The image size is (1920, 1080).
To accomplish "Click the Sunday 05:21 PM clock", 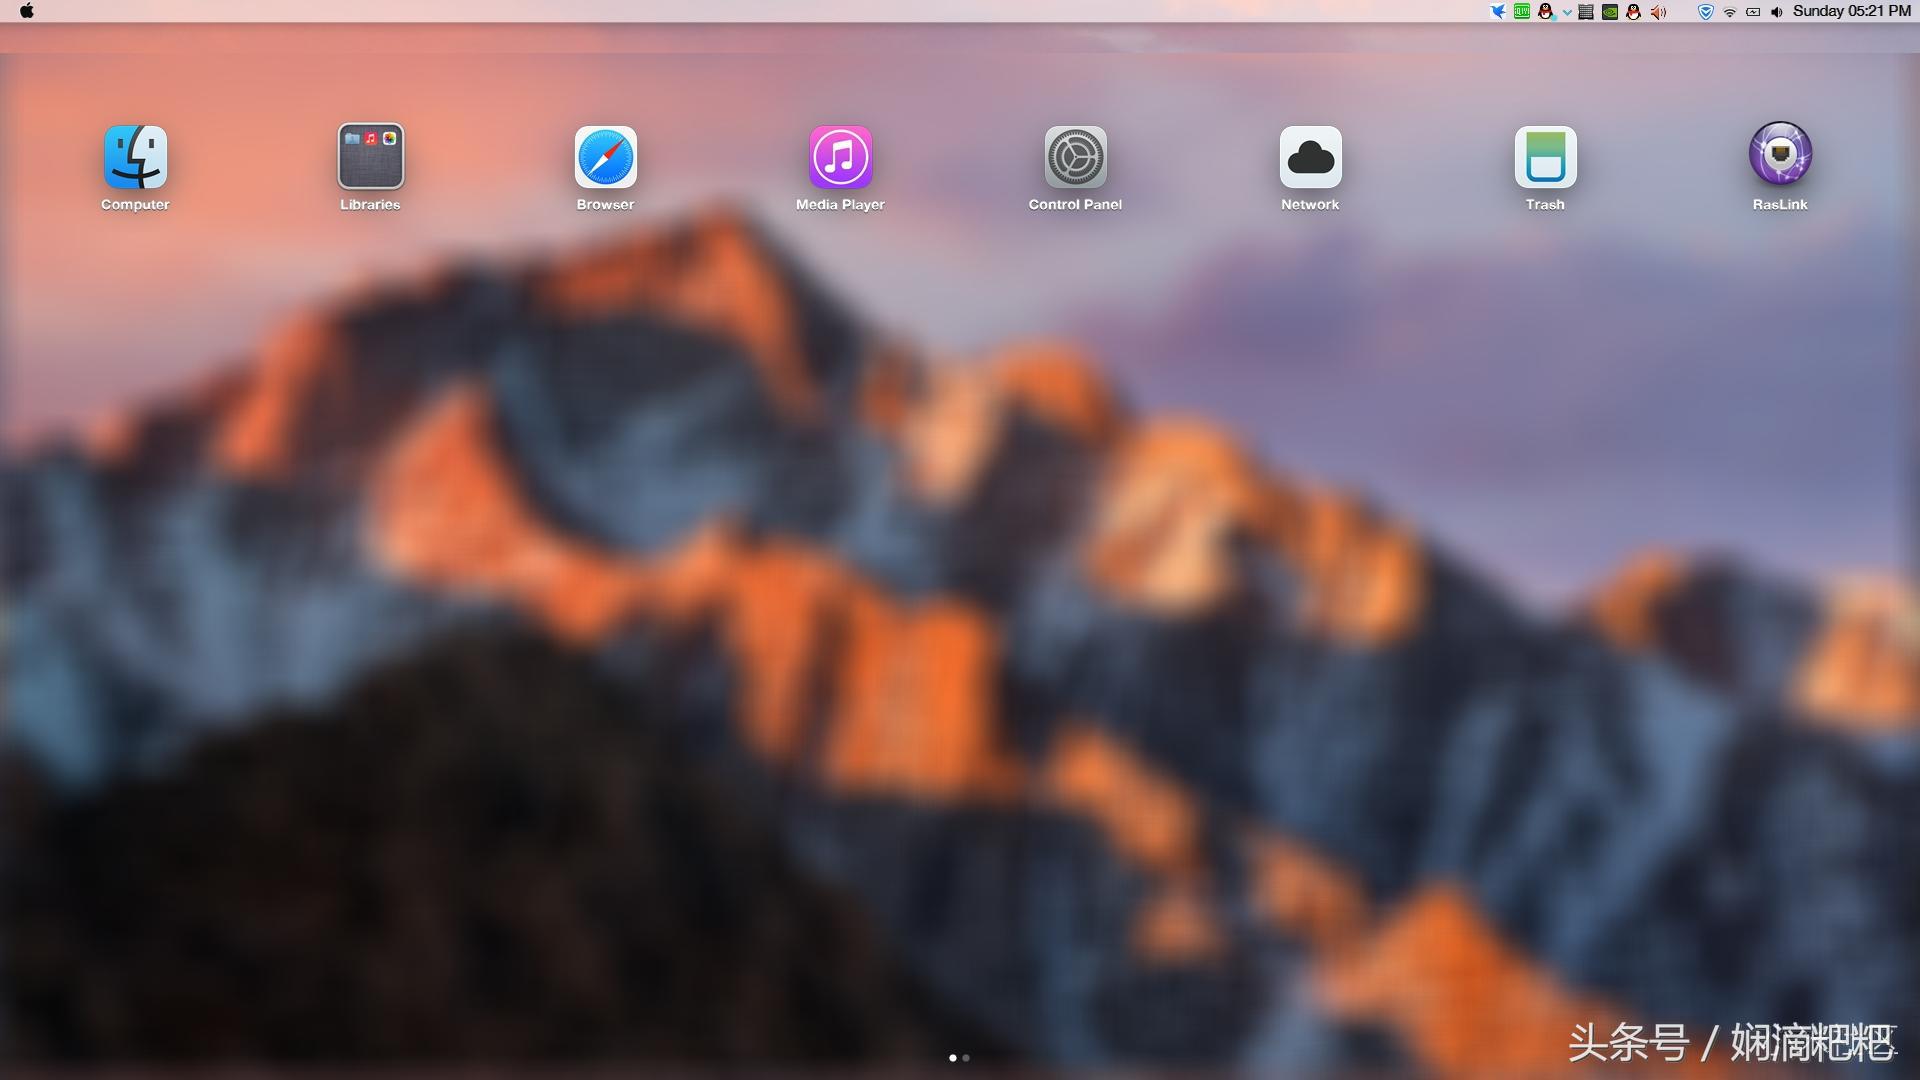I will pyautogui.click(x=1851, y=11).
